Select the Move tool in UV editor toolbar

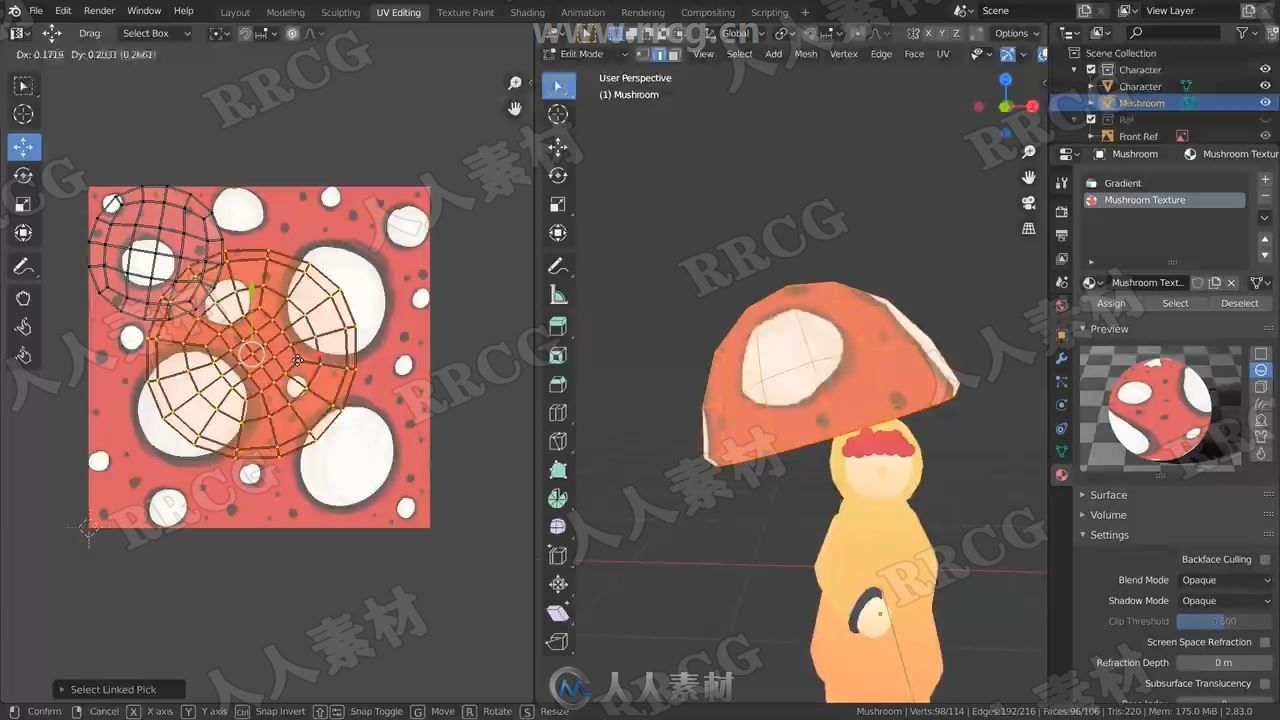(24, 147)
